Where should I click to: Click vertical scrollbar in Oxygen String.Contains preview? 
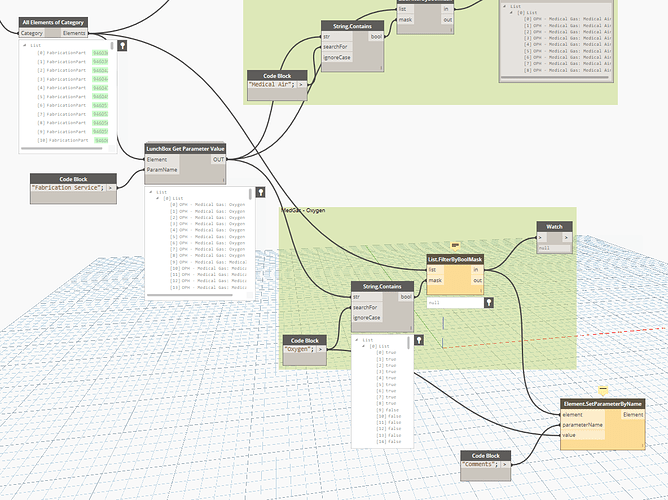[x=409, y=343]
